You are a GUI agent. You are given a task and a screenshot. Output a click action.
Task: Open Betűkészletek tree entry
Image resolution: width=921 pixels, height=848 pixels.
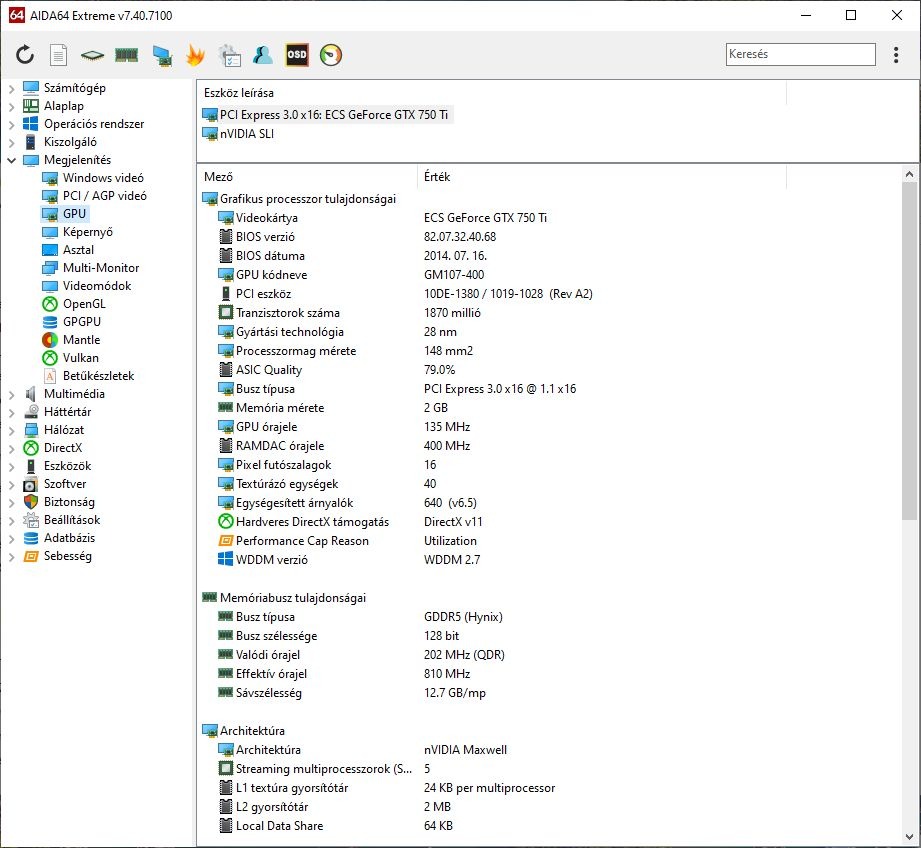[98, 376]
